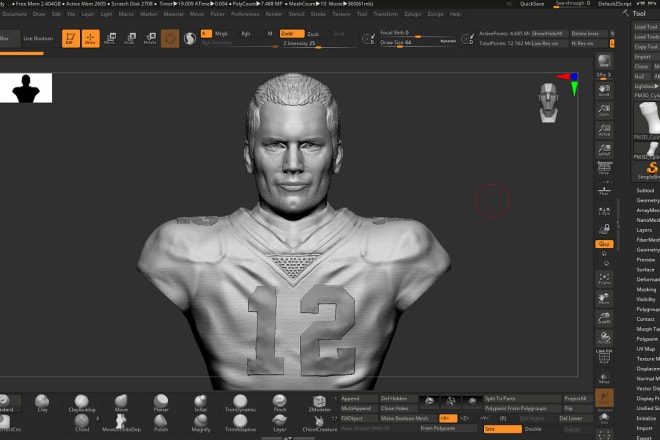Click the Zoom canvas icon
Screen dimensions: 660x440
[x=604, y=110]
